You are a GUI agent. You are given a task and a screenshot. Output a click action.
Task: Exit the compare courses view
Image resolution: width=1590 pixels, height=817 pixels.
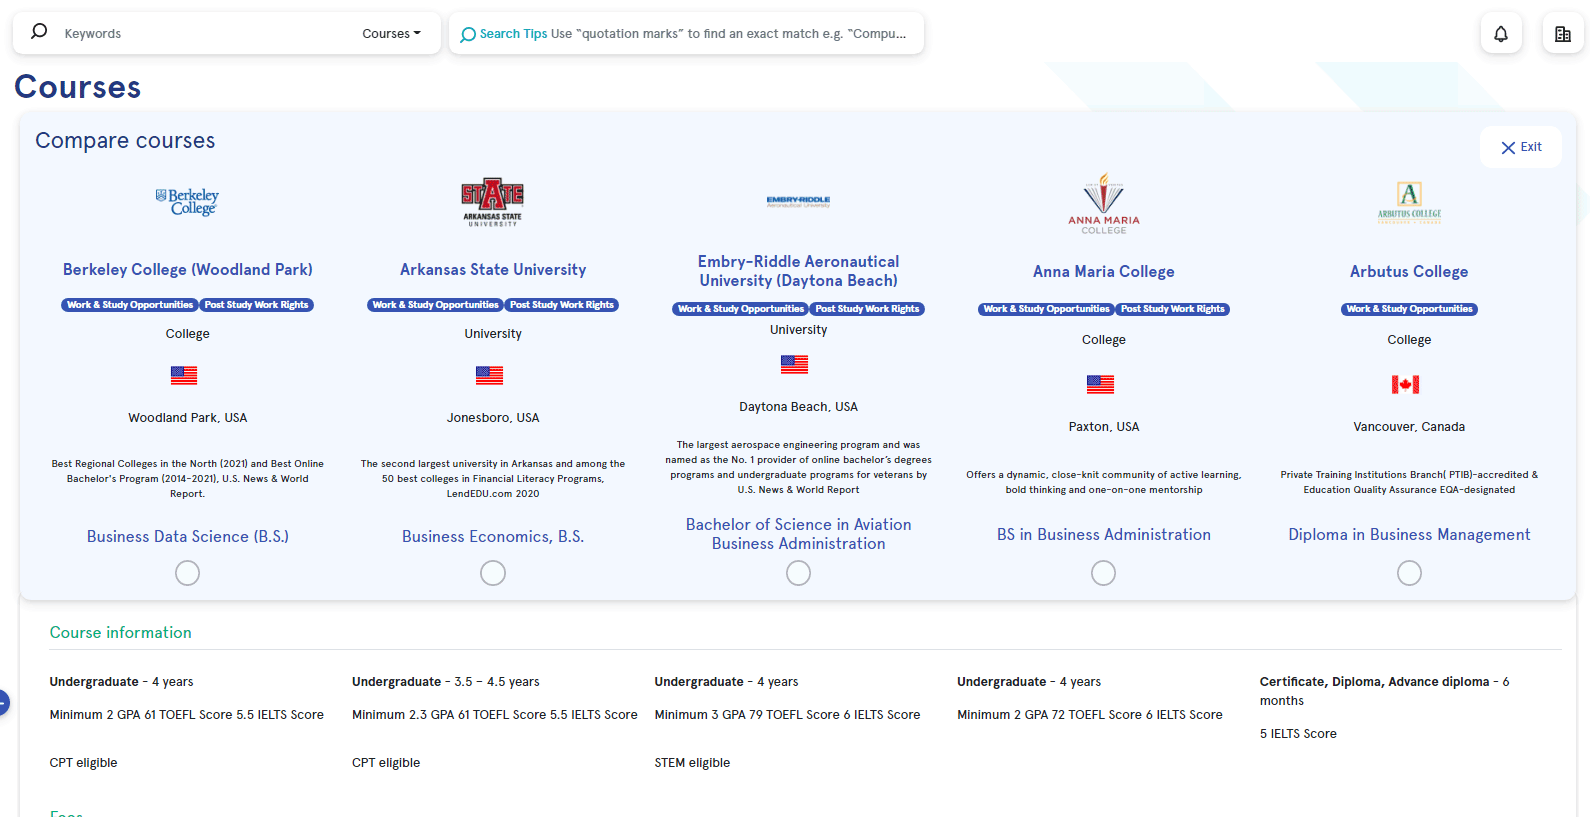(x=1521, y=147)
